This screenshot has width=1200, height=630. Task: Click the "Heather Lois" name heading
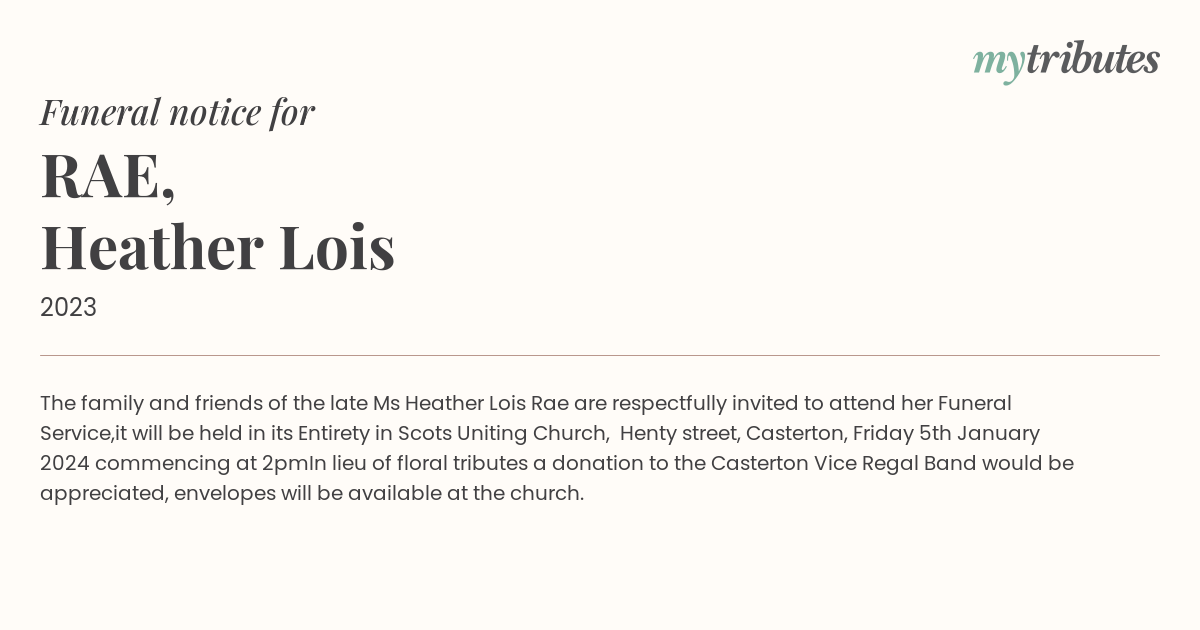[x=217, y=248]
